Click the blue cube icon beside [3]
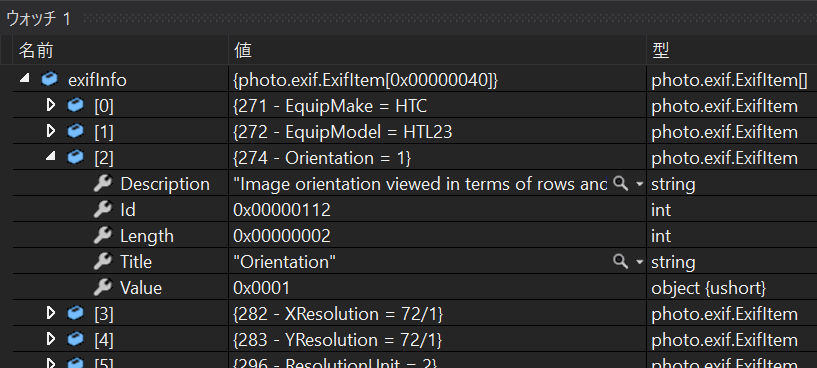 pos(76,313)
